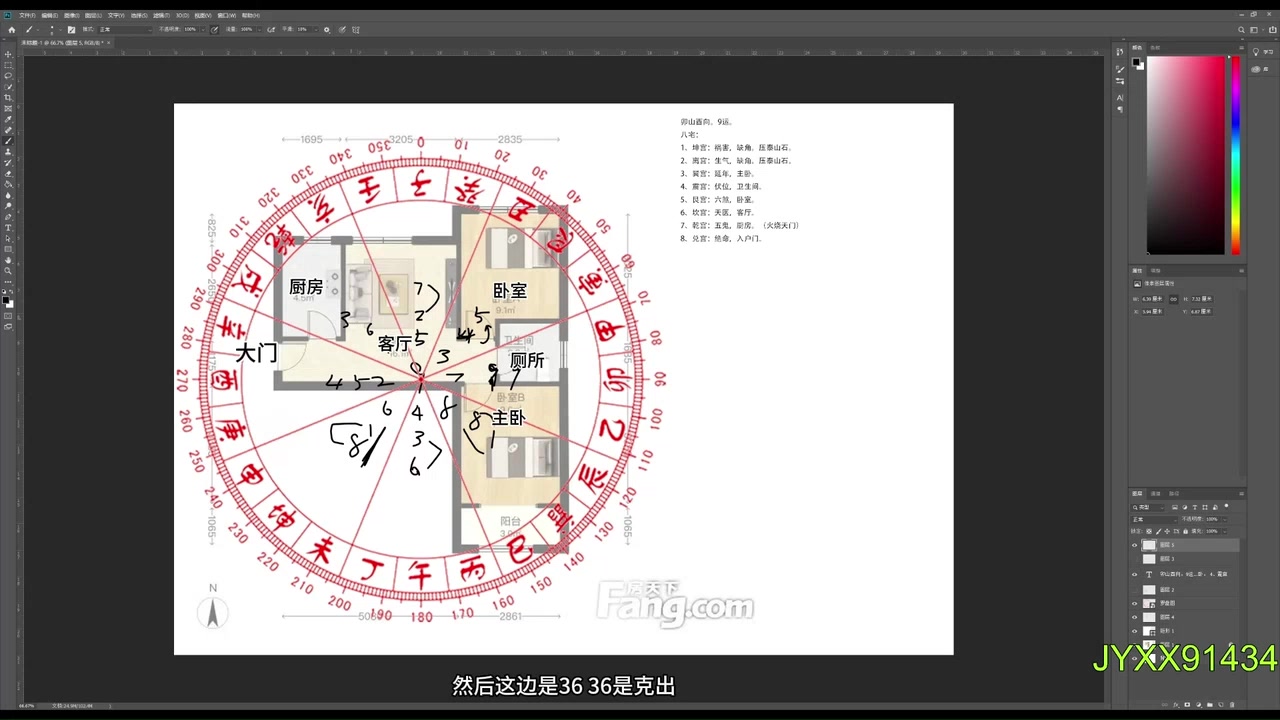Open the 文件 menu
1280x720 pixels.
[27, 15]
